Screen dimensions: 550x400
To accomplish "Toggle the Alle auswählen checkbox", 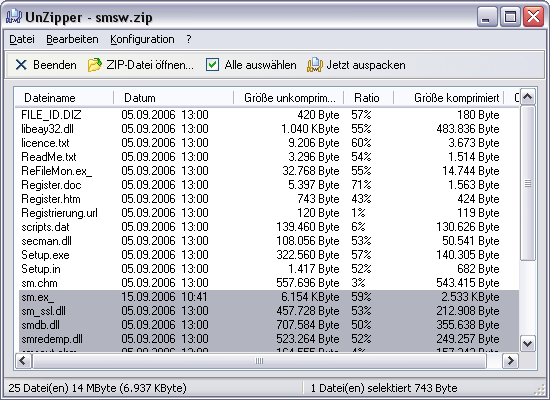I will 212,65.
